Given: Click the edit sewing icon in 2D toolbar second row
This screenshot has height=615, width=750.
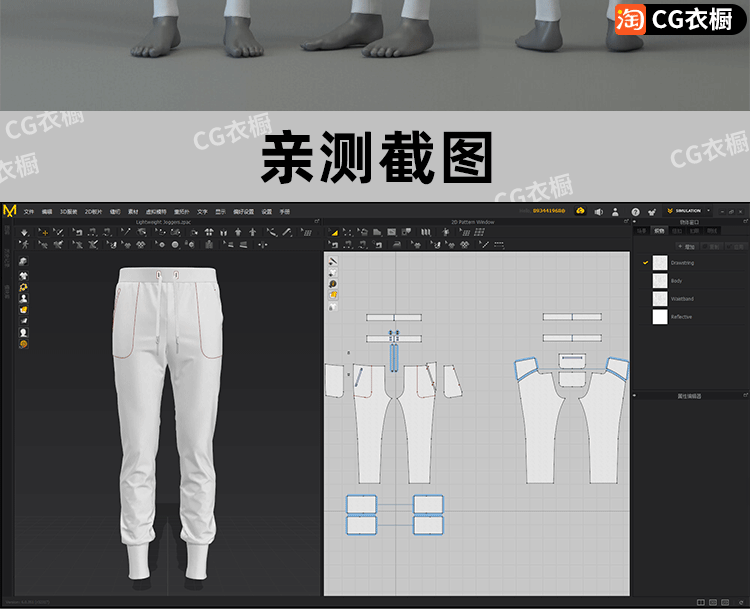Looking at the screenshot, I should (x=334, y=245).
